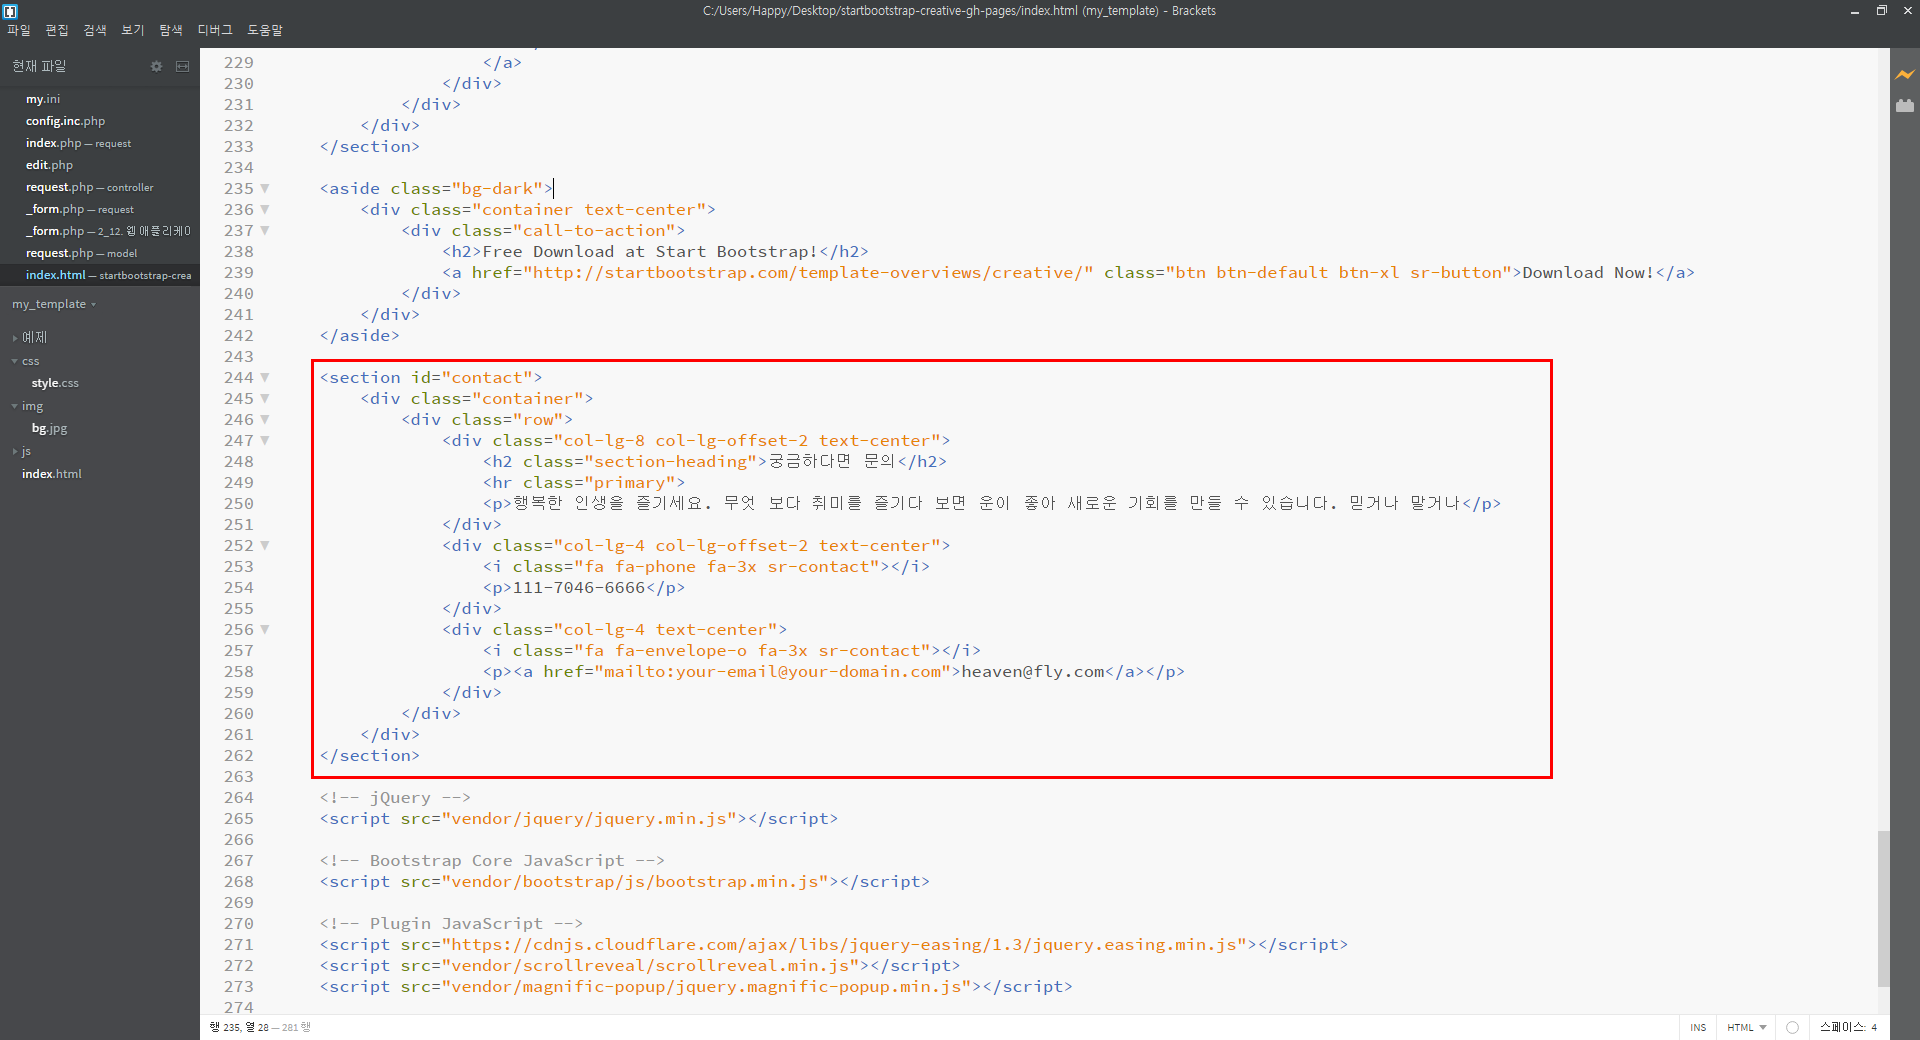Open the 검색 menu
Viewport: 1920px width, 1040px height.
[x=95, y=30]
